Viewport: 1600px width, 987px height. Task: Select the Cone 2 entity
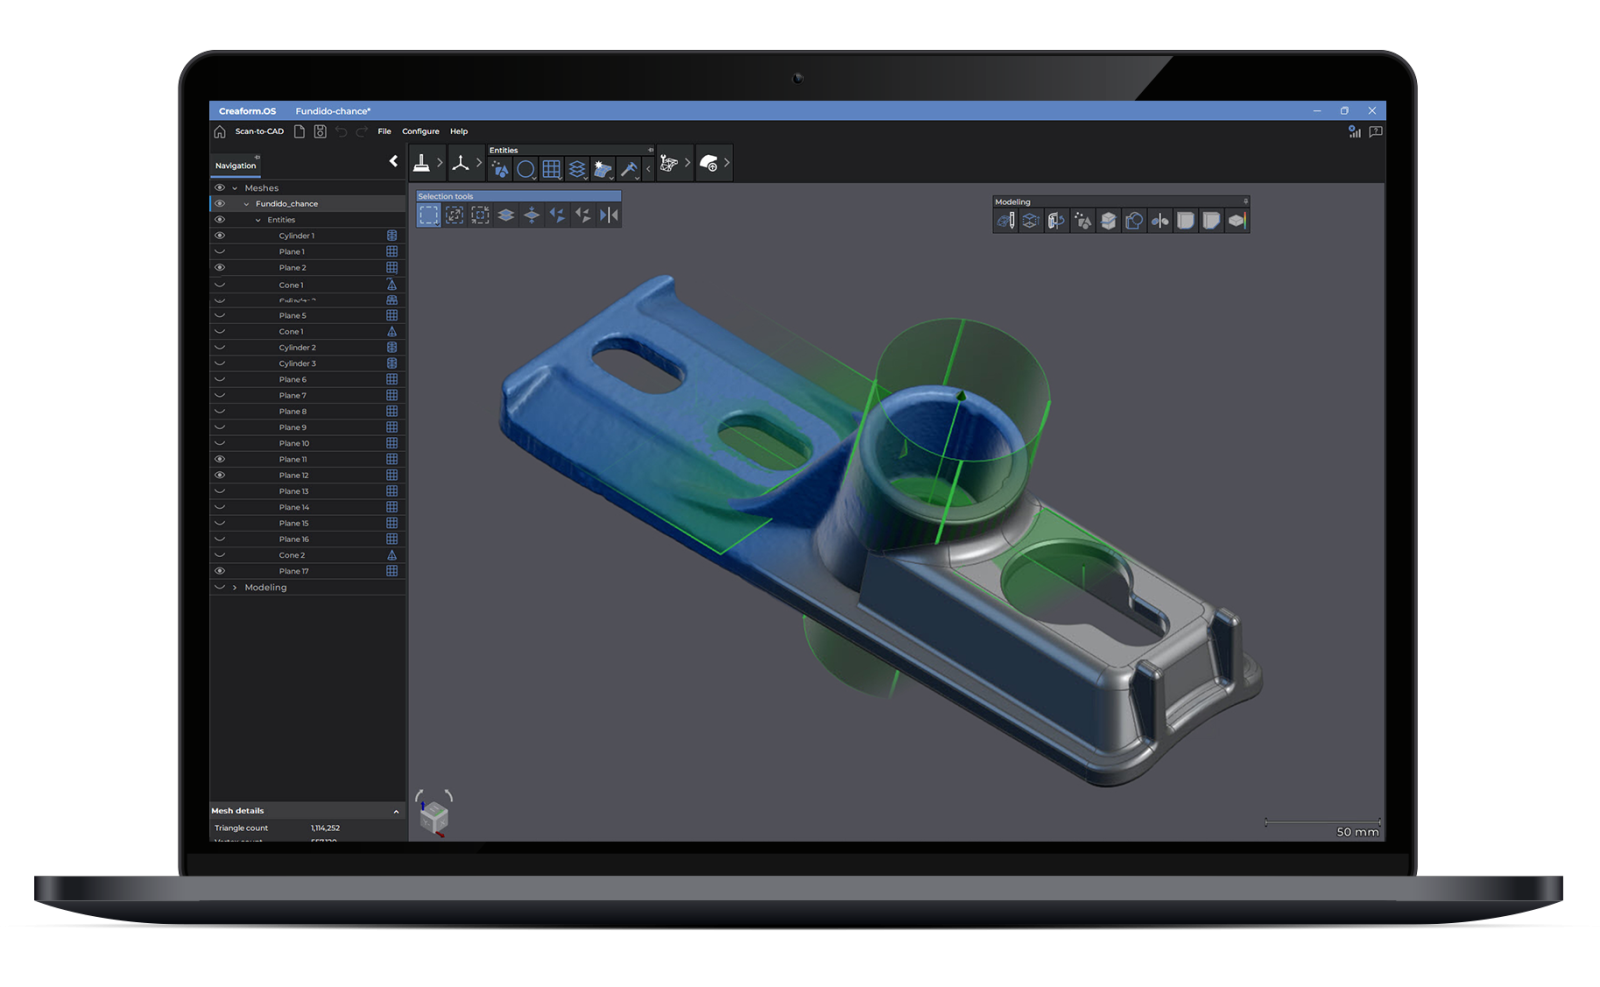(x=292, y=555)
